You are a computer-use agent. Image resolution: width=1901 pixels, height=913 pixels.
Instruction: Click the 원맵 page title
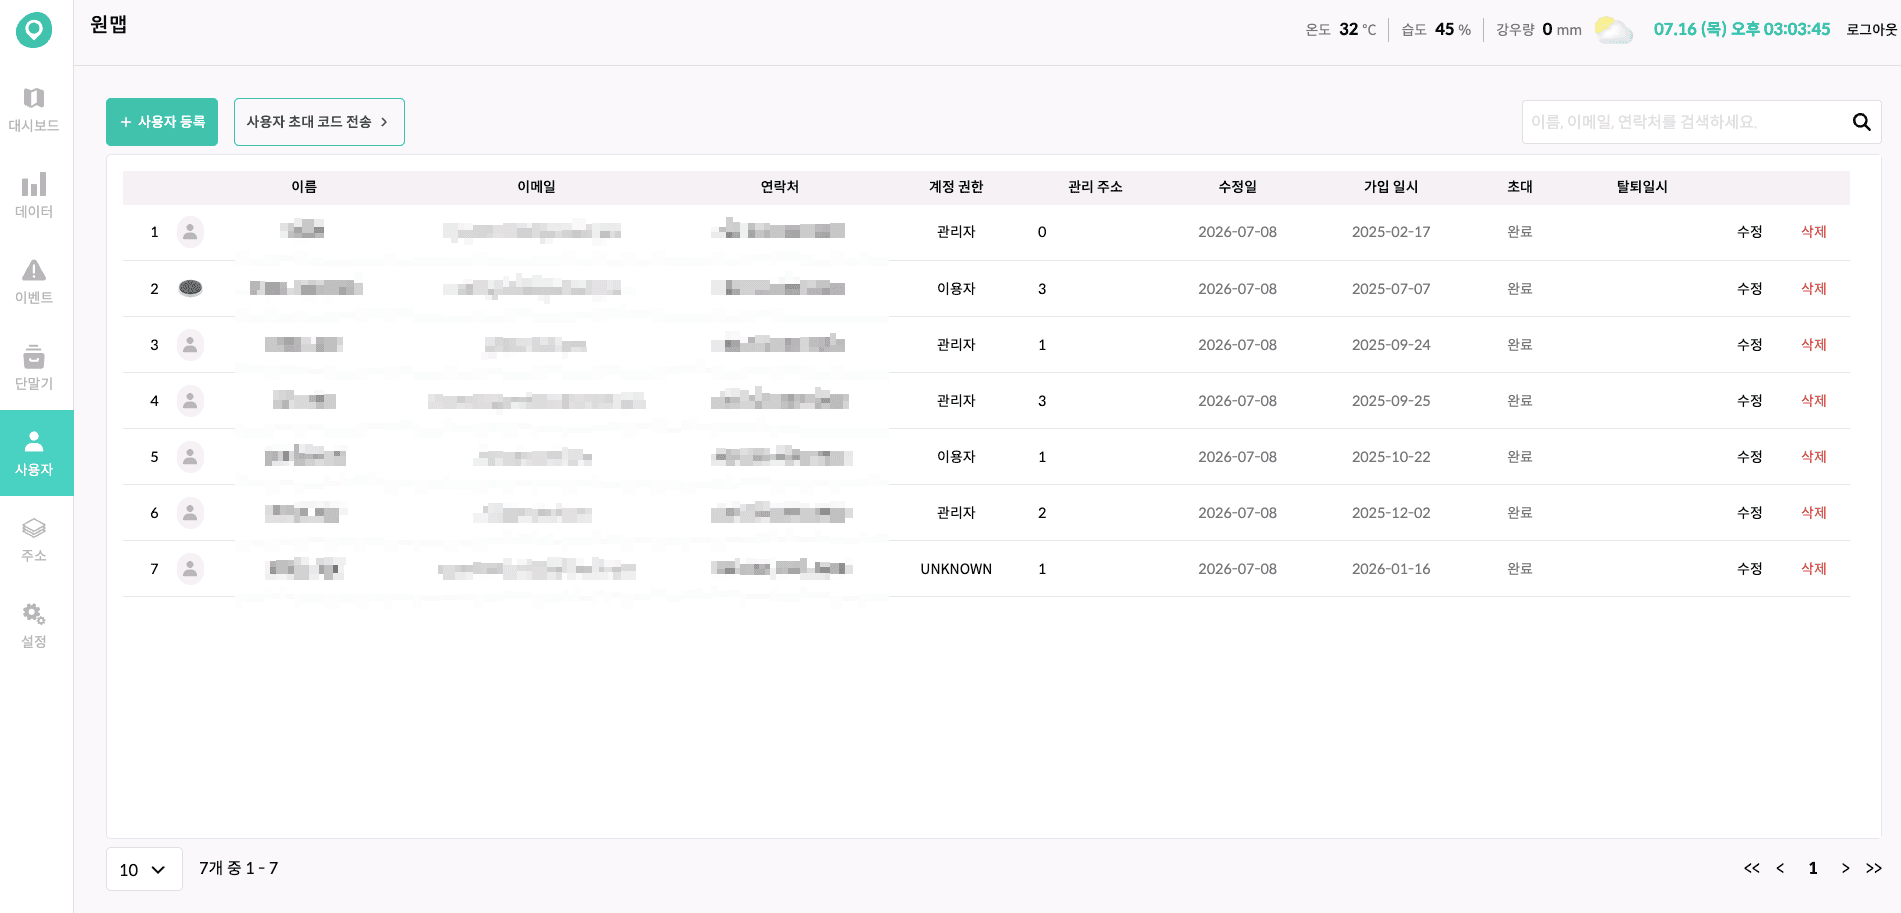109,25
